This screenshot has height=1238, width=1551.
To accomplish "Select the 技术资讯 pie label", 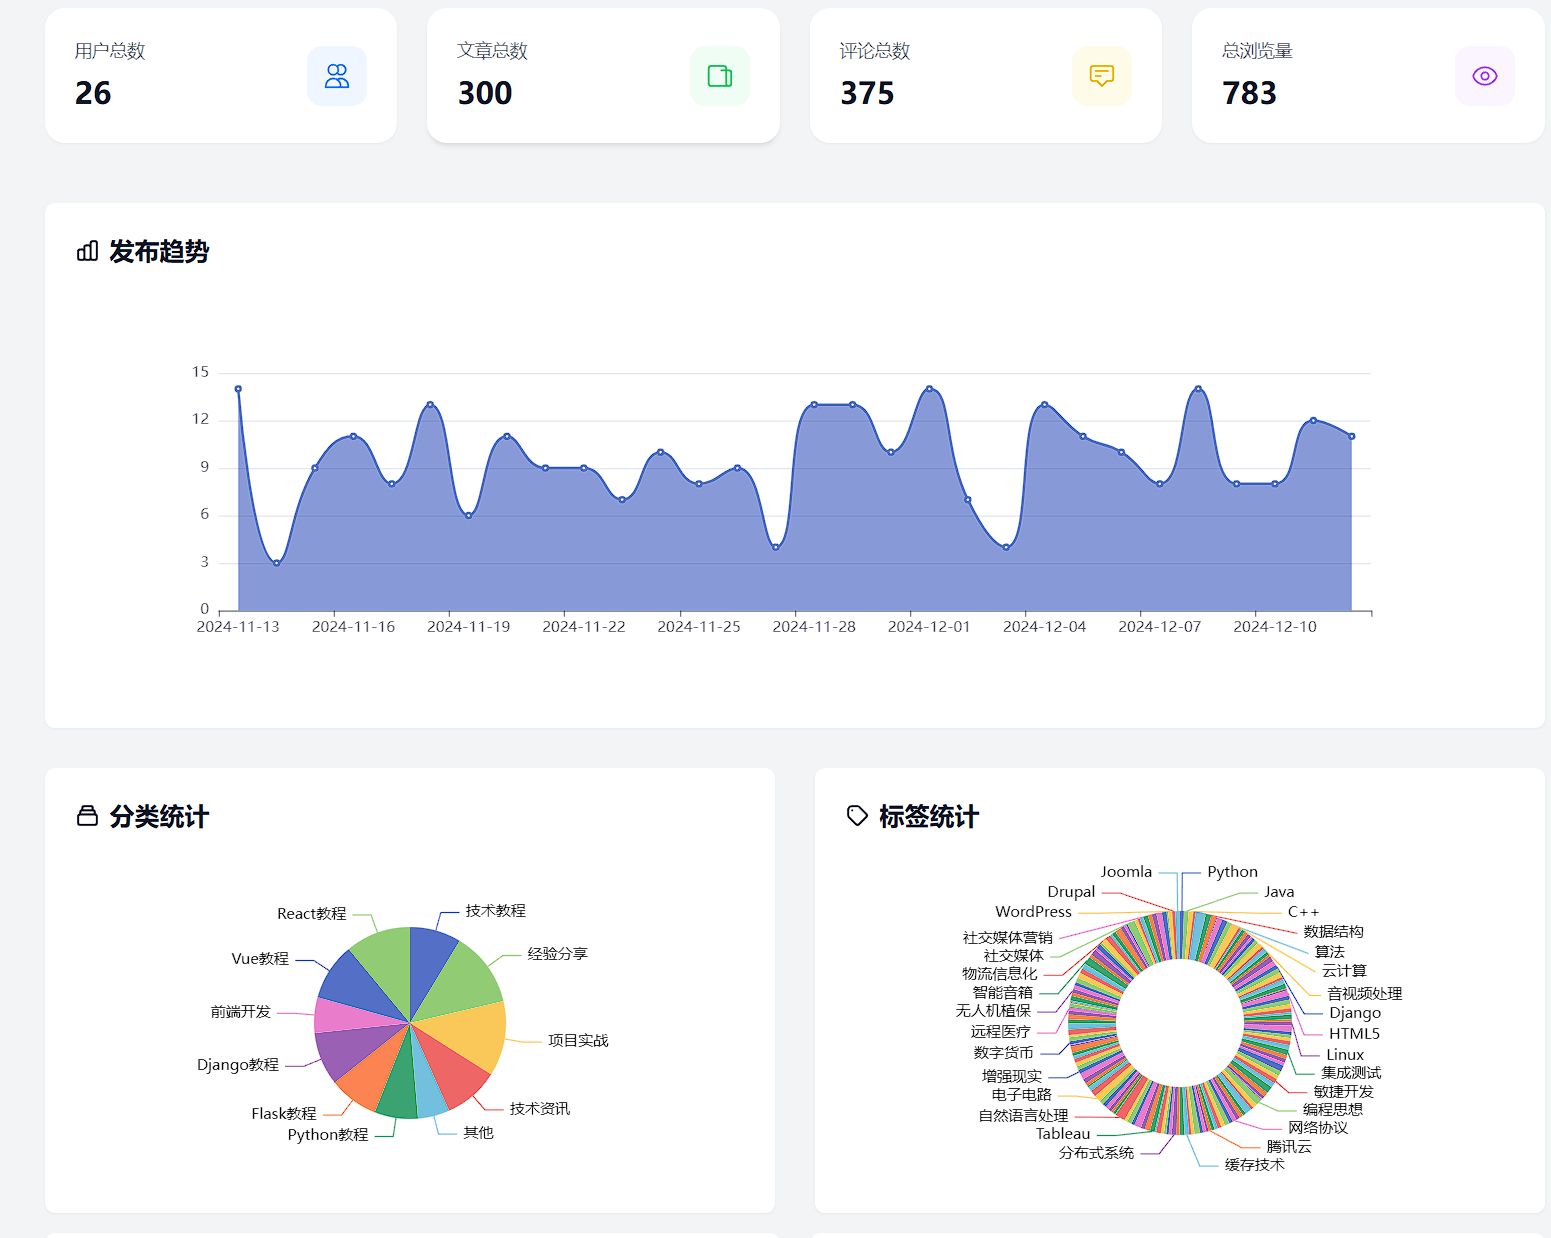I will tap(540, 1109).
